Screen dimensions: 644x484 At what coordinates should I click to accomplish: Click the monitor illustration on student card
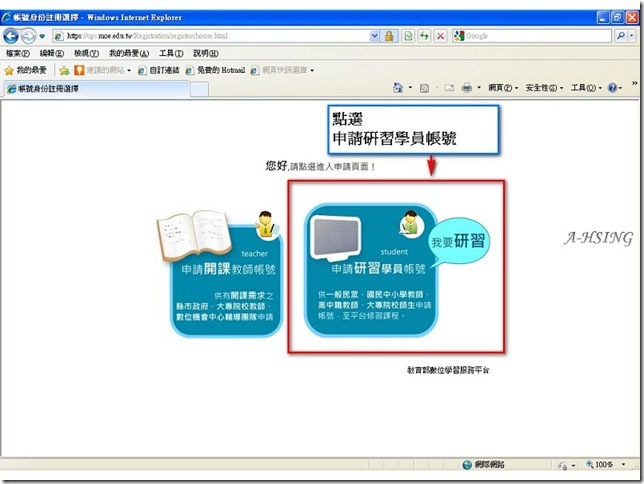coord(336,239)
